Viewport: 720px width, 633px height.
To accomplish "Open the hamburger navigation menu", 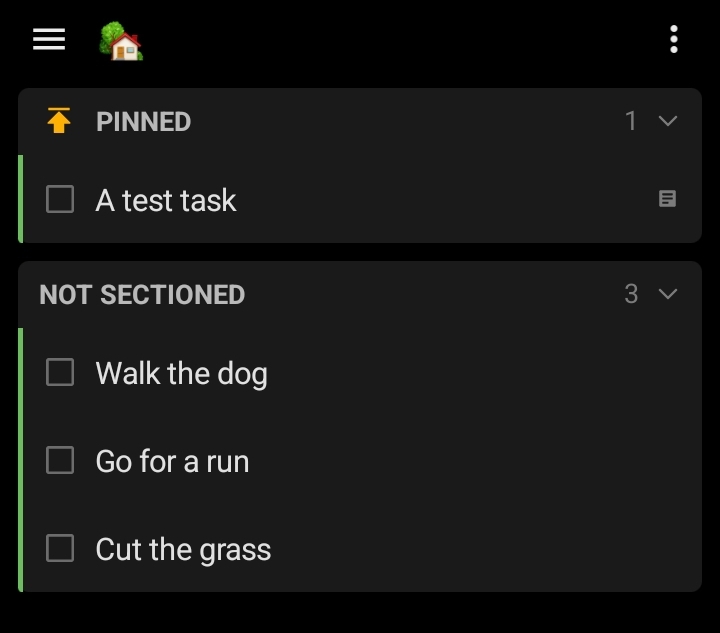I will tap(48, 39).
